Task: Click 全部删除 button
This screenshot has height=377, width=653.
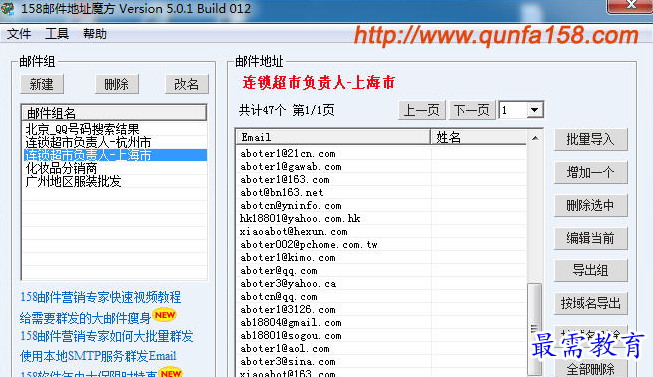Action: point(591,368)
